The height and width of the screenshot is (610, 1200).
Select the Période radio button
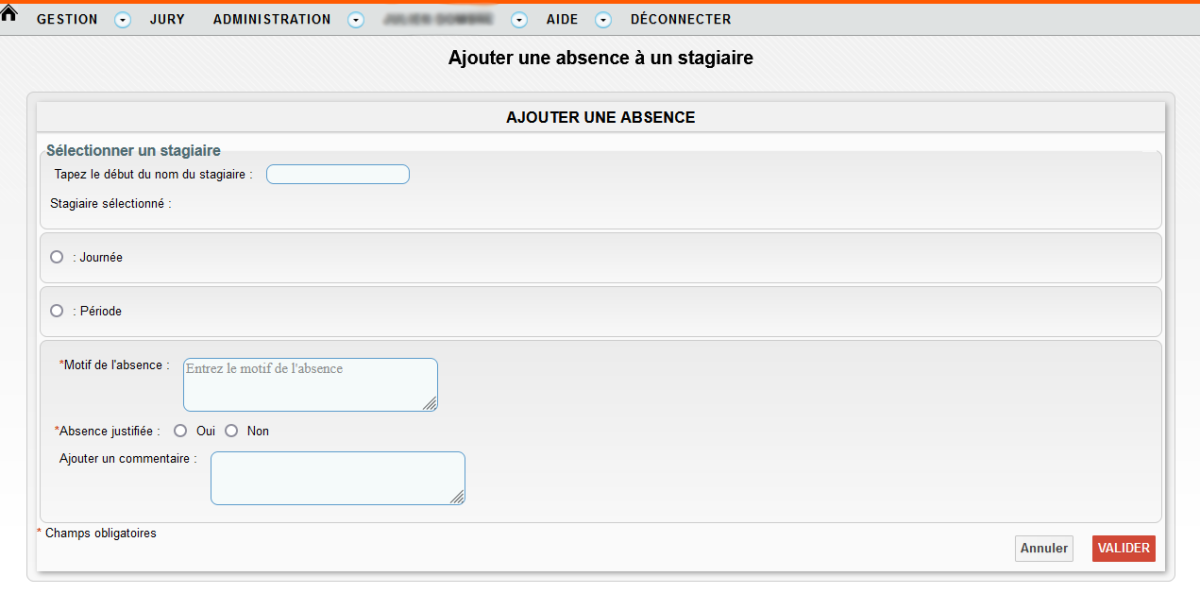pos(57,311)
